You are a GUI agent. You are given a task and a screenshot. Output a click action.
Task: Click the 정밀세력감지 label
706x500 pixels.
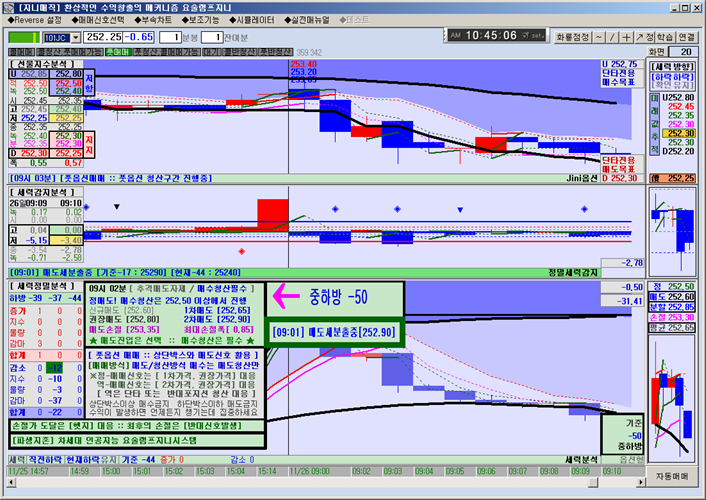point(572,273)
